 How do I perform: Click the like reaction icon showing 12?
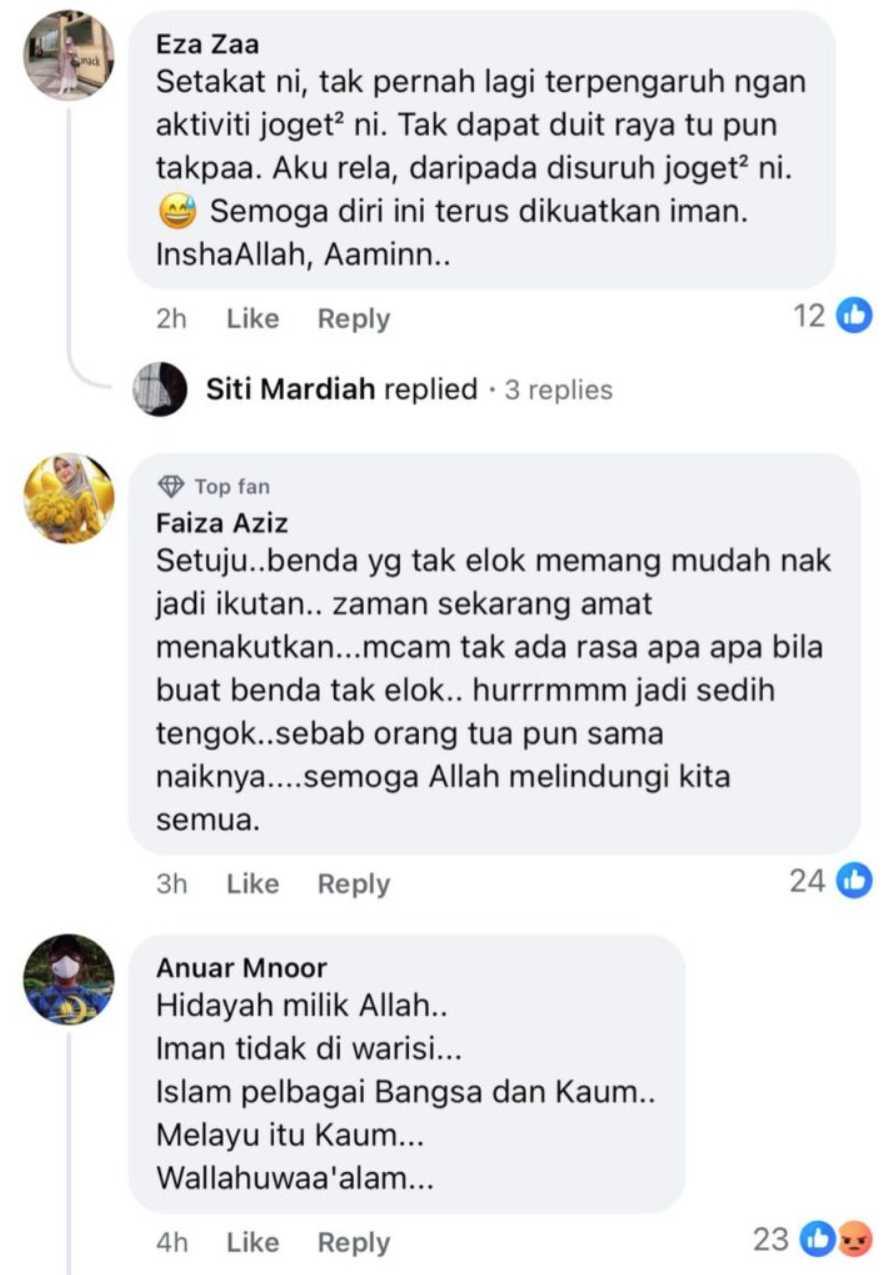[x=854, y=316]
